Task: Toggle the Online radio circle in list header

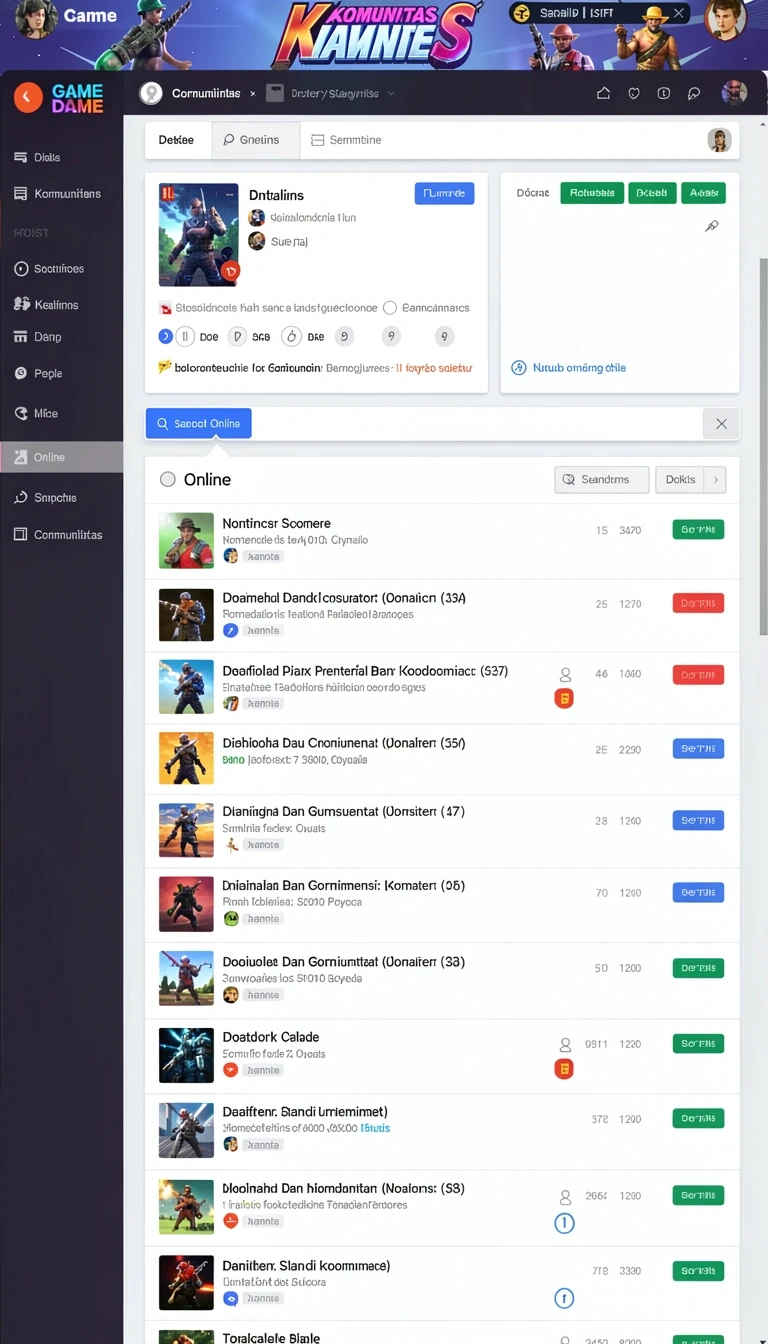Action: 168,479
